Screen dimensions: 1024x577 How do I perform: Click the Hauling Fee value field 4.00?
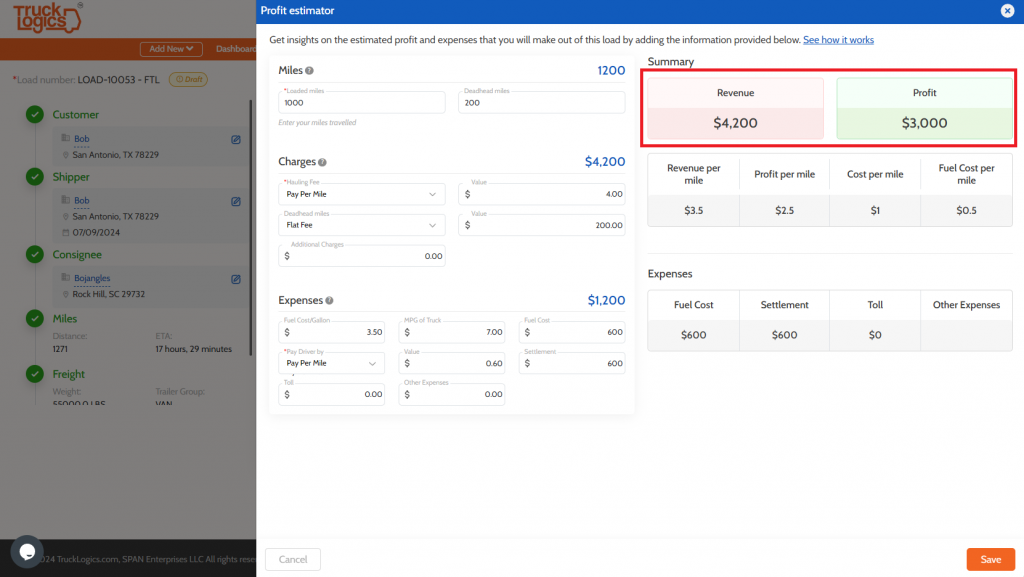click(541, 194)
